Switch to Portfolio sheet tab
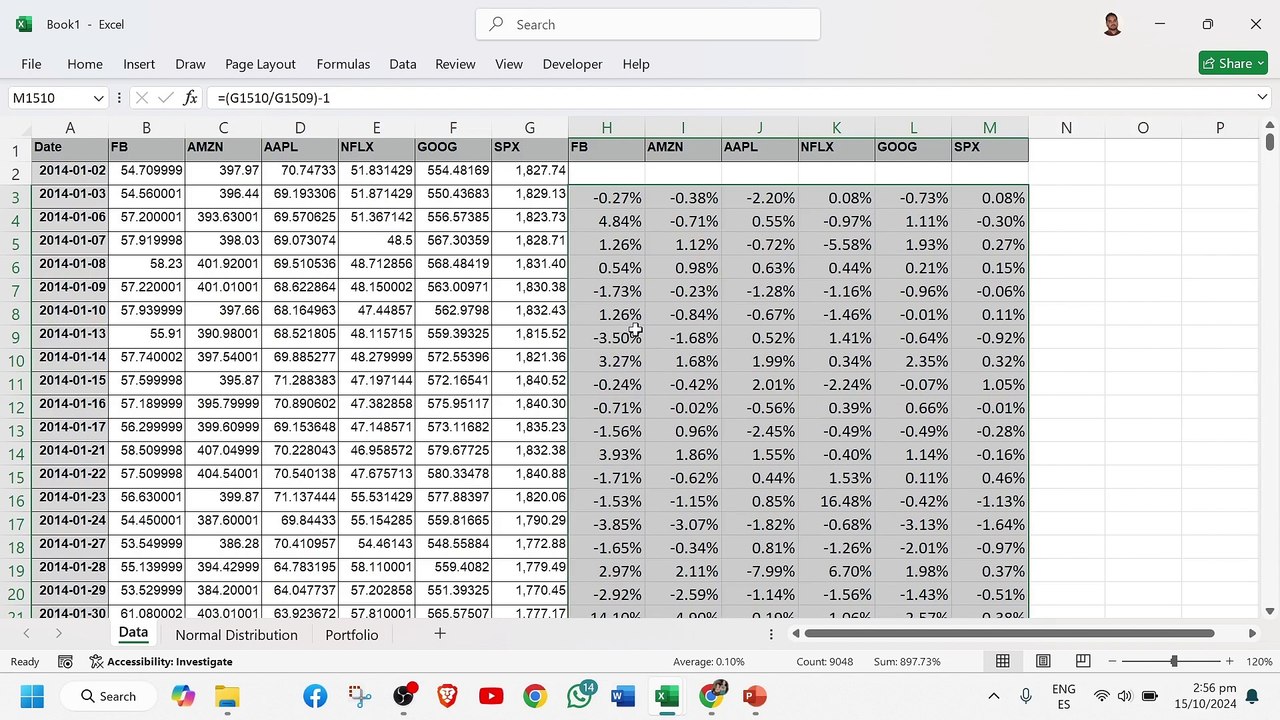This screenshot has height=720, width=1280. (x=351, y=635)
